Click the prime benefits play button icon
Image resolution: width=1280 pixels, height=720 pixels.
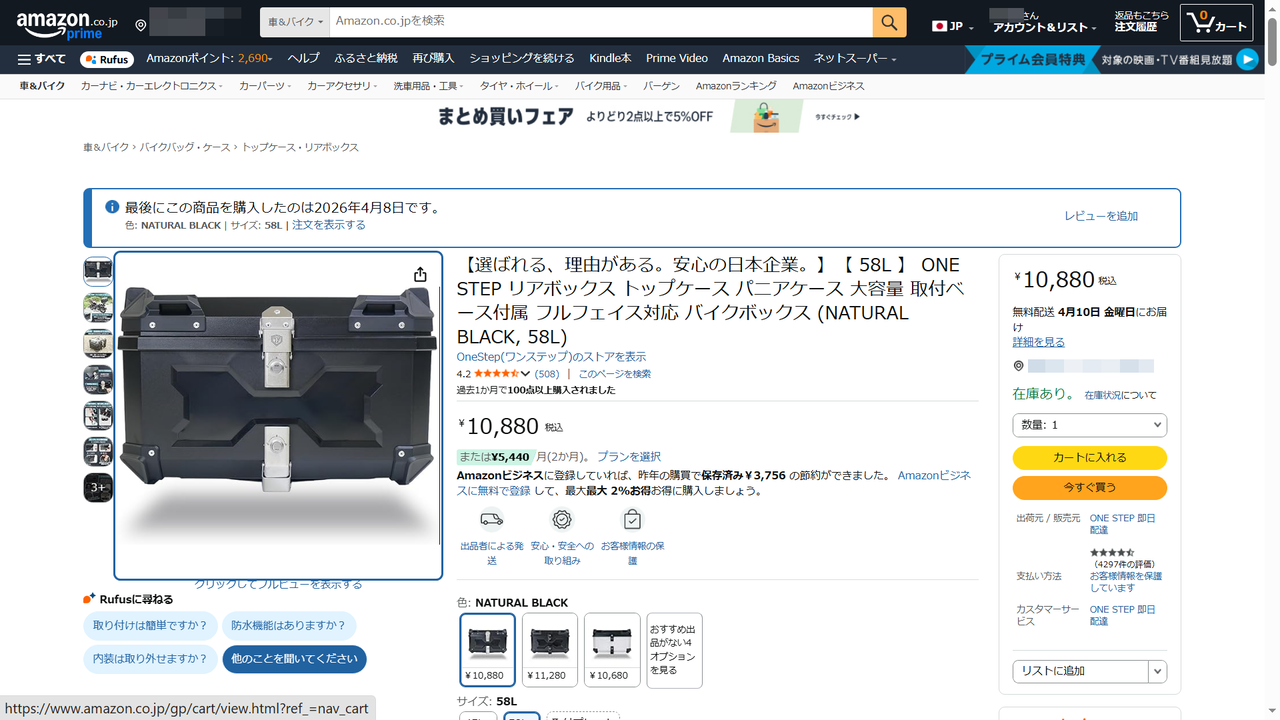[x=1247, y=60]
